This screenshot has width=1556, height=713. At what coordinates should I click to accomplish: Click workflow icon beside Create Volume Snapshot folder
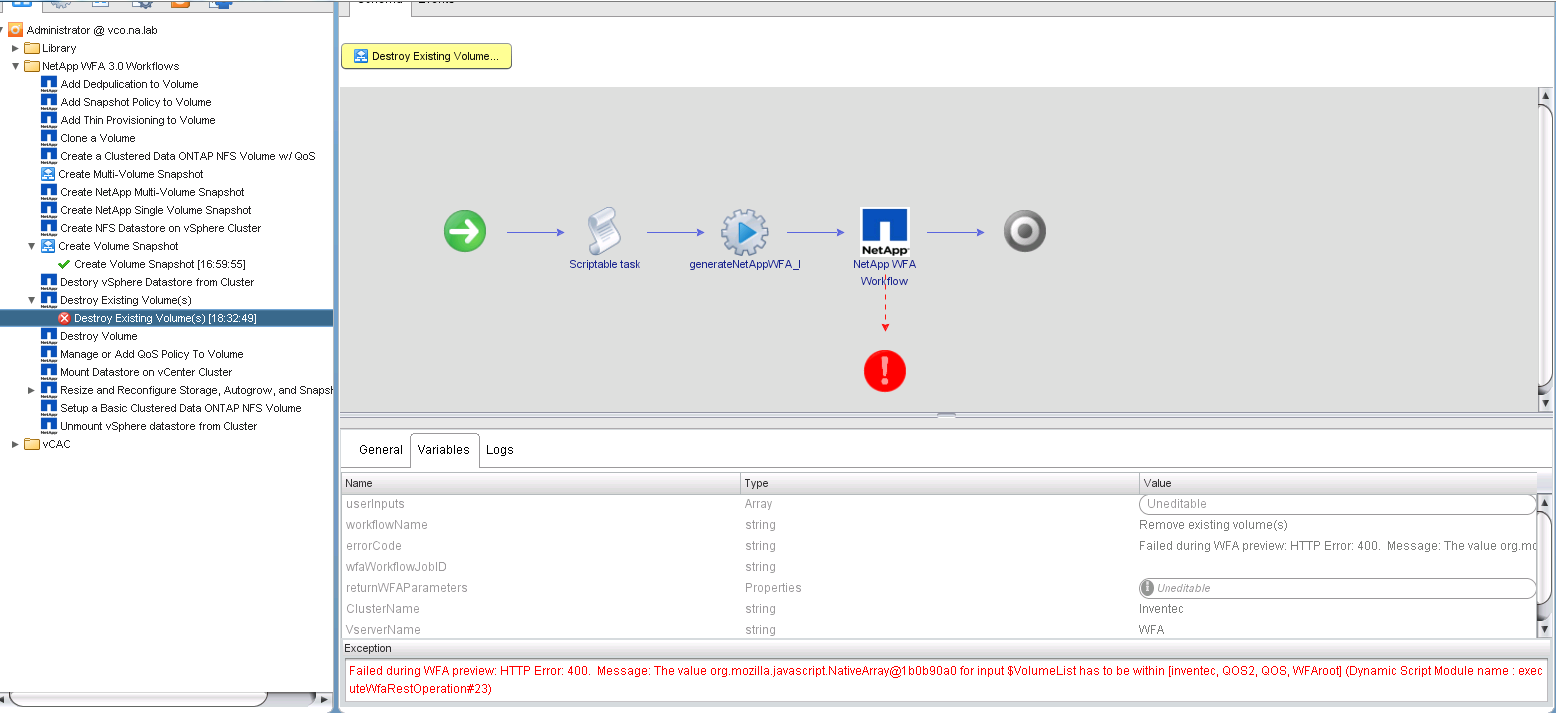tap(48, 246)
